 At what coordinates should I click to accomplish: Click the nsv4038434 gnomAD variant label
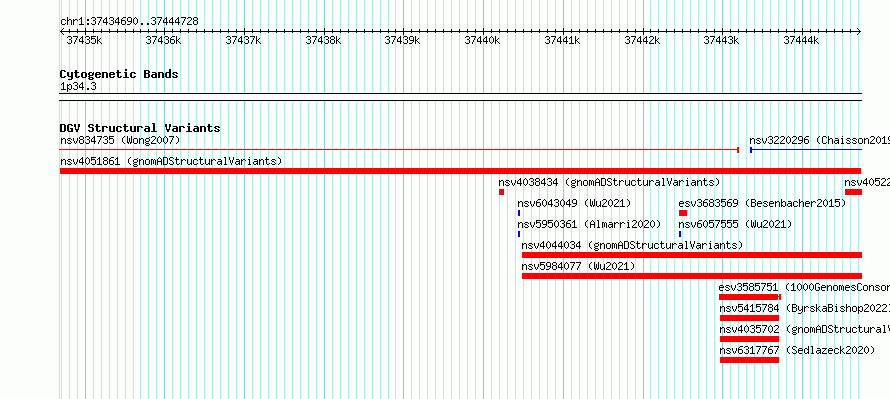(609, 182)
